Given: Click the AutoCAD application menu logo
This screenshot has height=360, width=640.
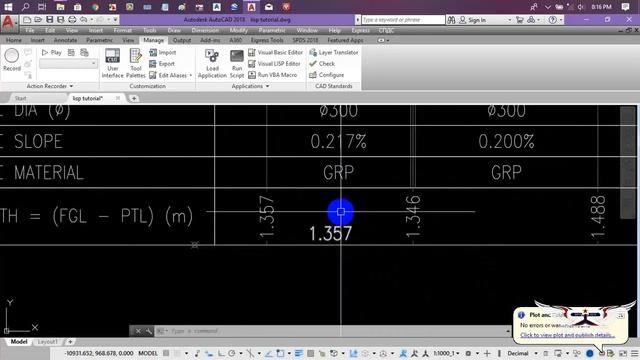Looking at the screenshot, I should click(x=8, y=22).
